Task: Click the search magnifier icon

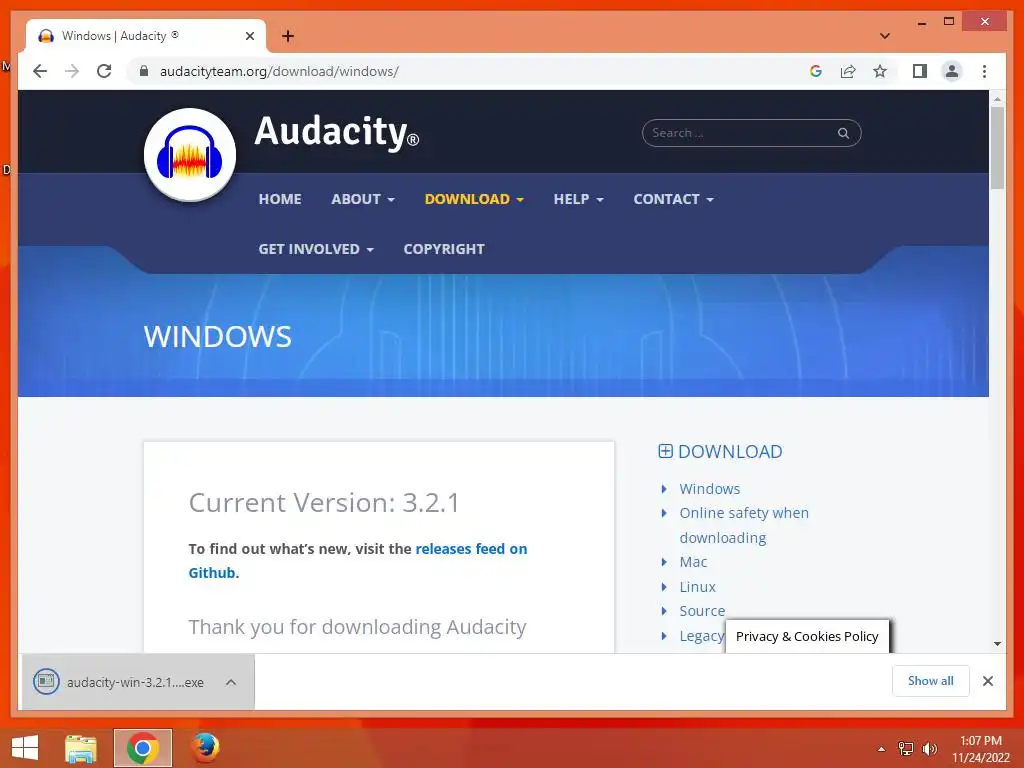Action: pos(843,133)
